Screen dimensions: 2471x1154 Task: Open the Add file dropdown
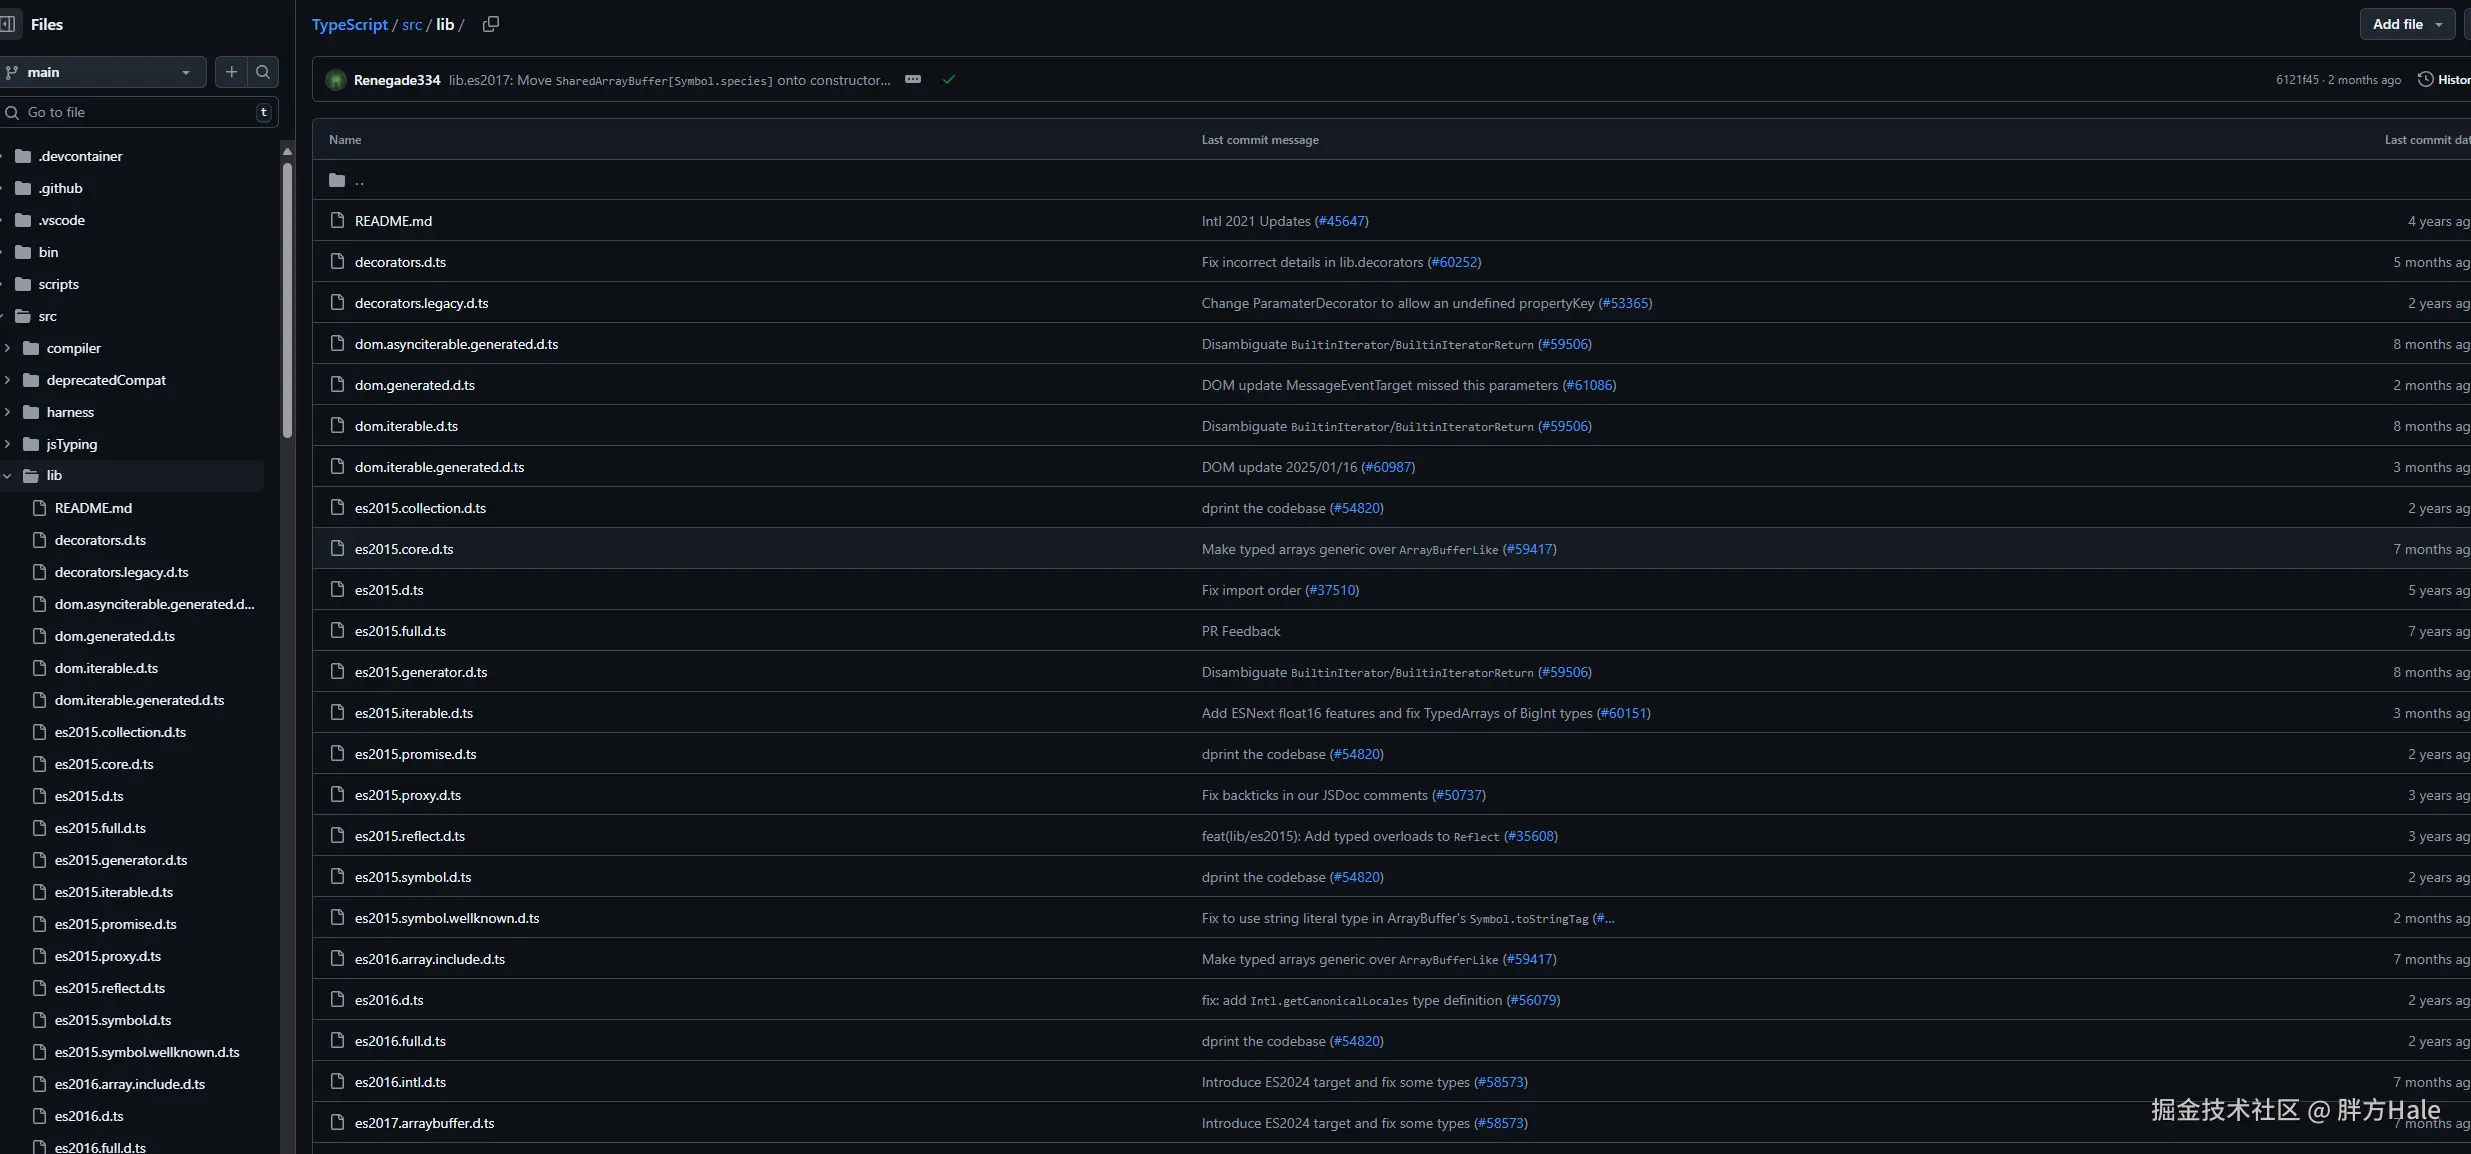tap(2406, 24)
